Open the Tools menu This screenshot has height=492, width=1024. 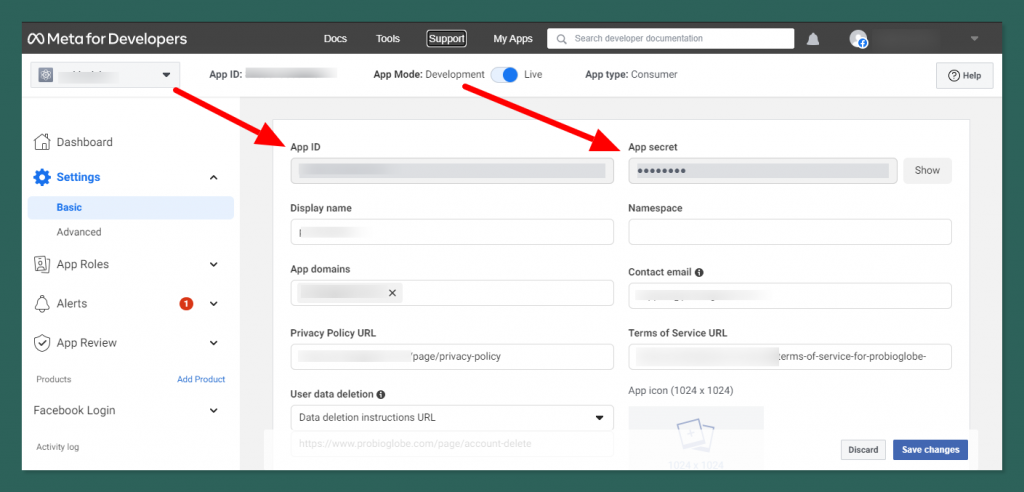[388, 39]
